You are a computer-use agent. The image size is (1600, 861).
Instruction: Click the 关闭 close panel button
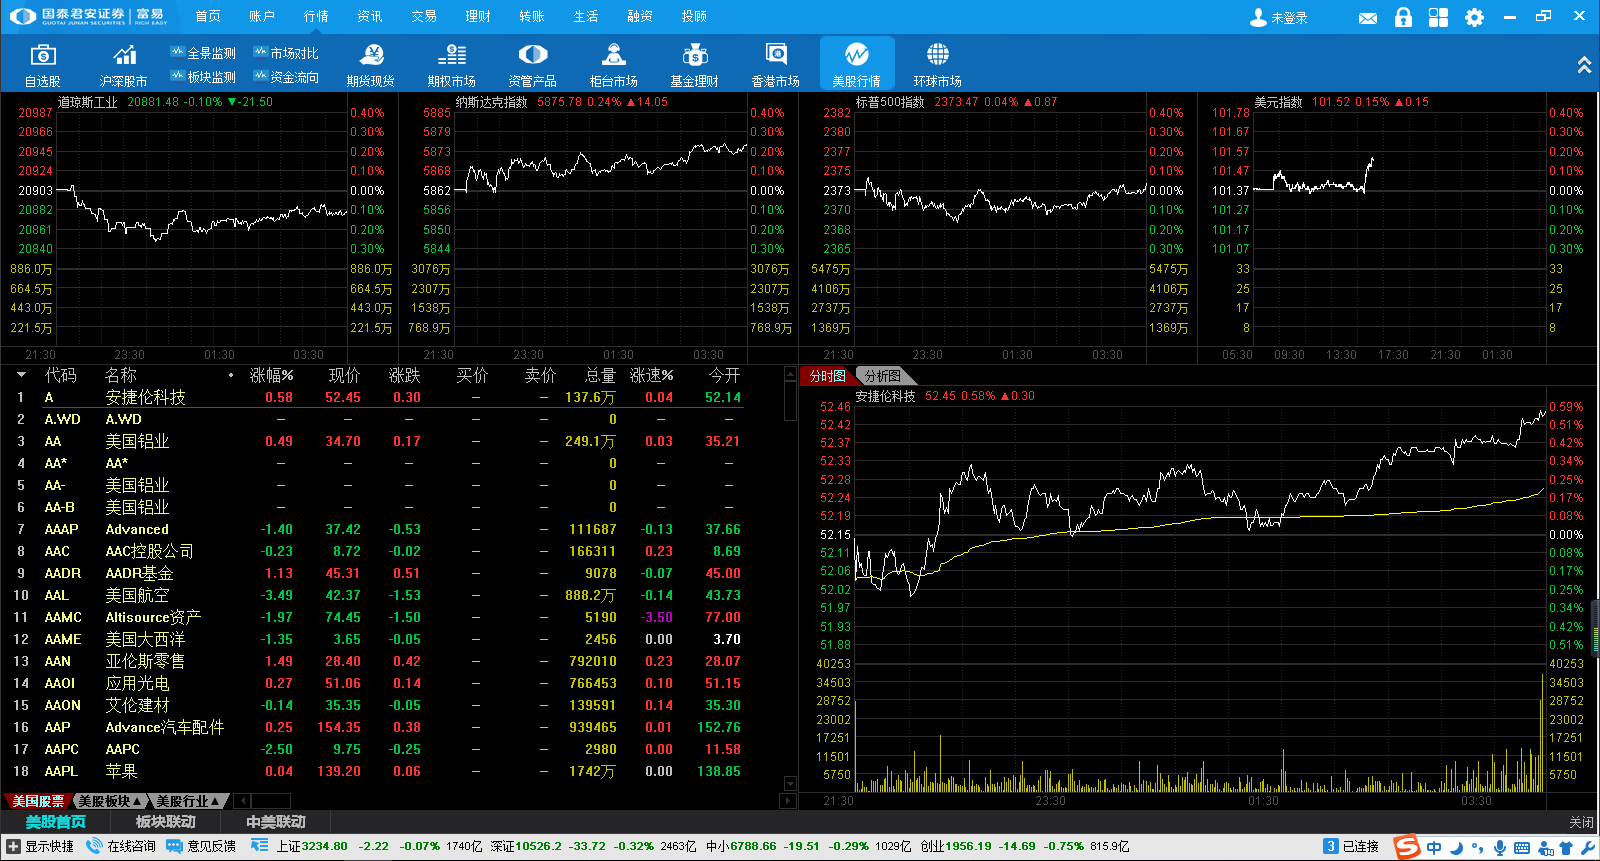point(1581,822)
